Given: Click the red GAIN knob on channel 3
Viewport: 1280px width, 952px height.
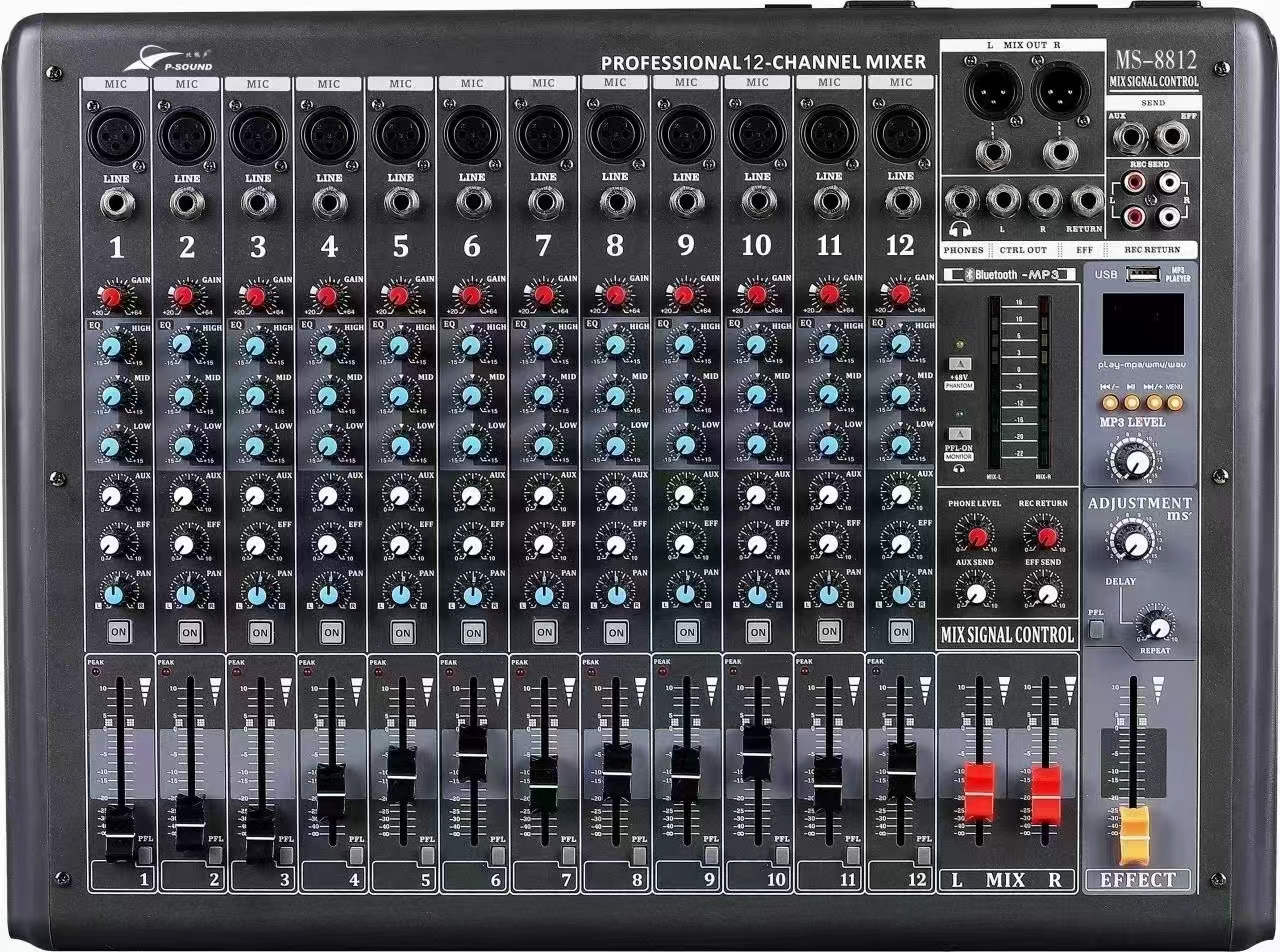Looking at the screenshot, I should pyautogui.click(x=257, y=296).
